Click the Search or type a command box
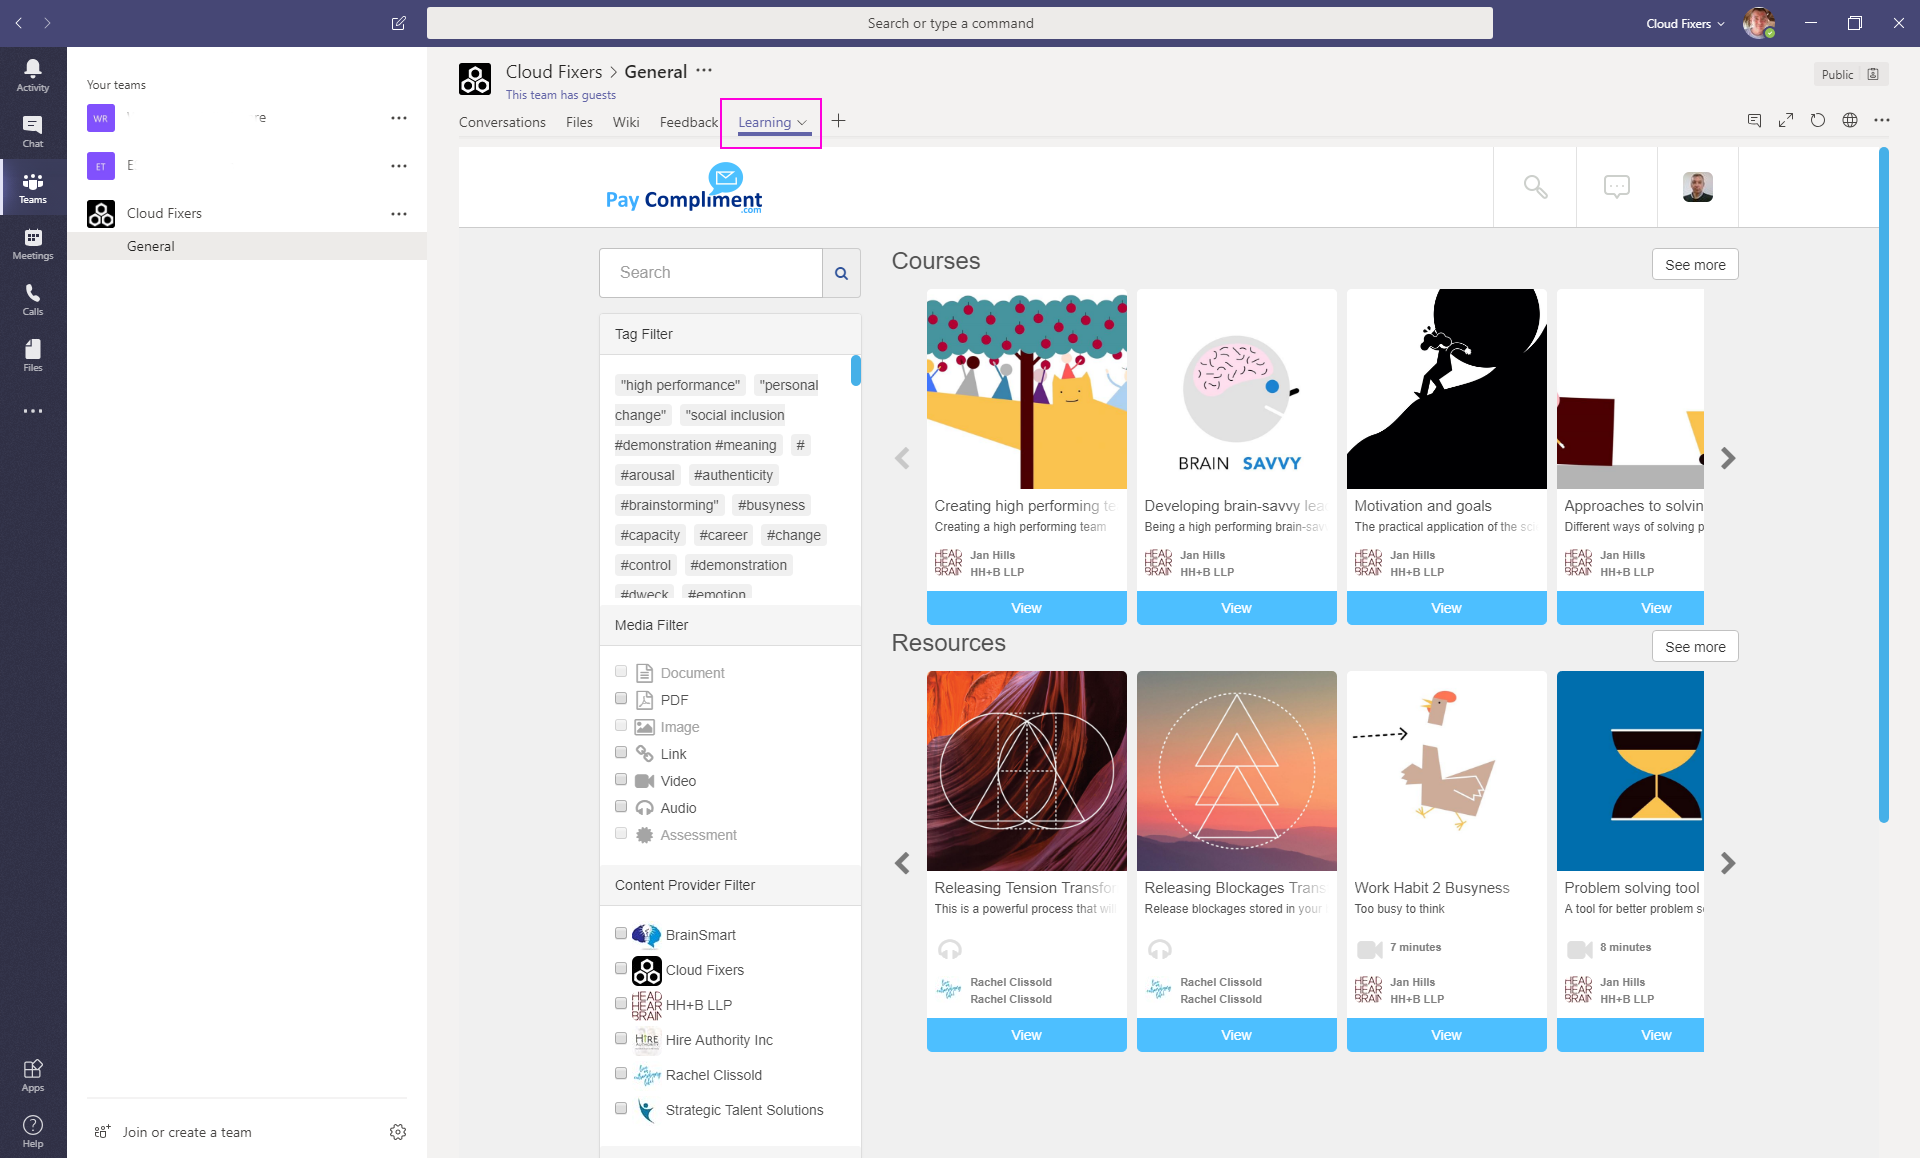 (959, 23)
